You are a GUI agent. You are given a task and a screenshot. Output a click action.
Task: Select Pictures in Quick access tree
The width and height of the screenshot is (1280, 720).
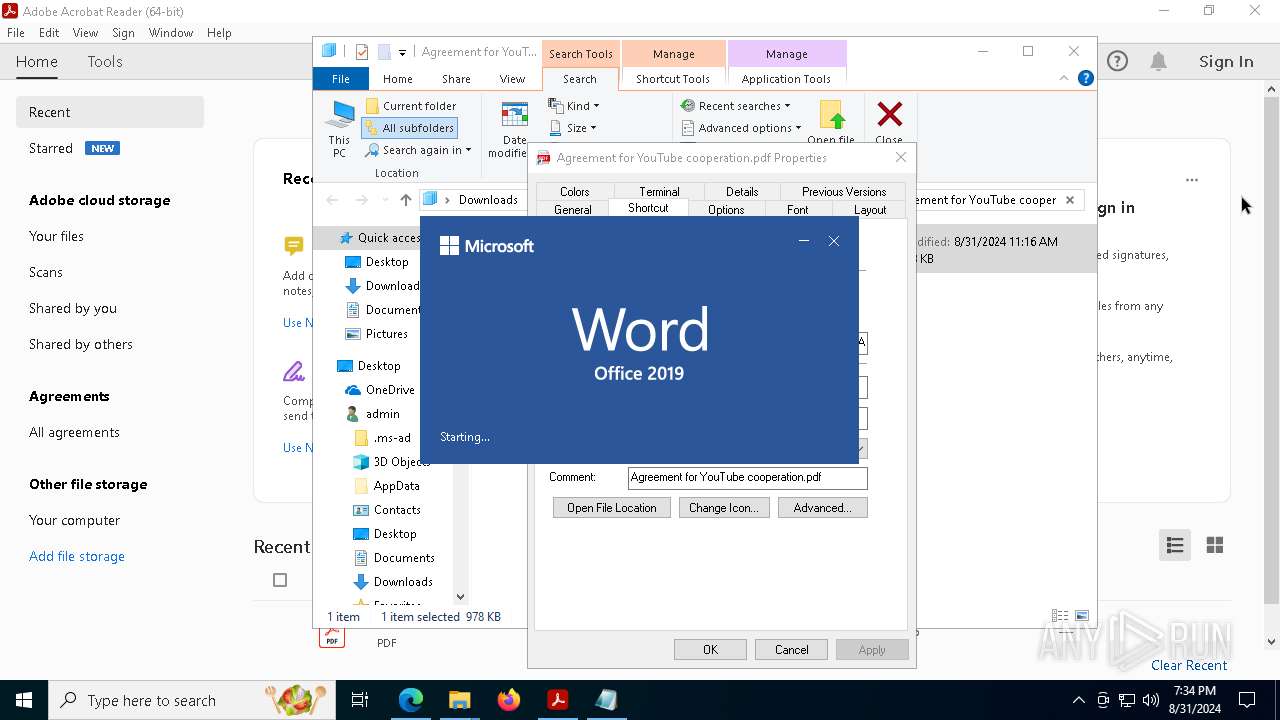tap(386, 334)
